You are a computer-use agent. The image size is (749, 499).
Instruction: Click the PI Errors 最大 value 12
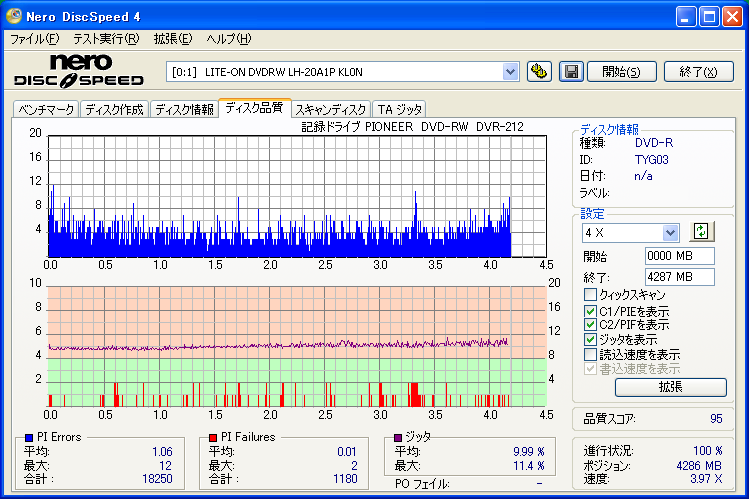coord(166,466)
